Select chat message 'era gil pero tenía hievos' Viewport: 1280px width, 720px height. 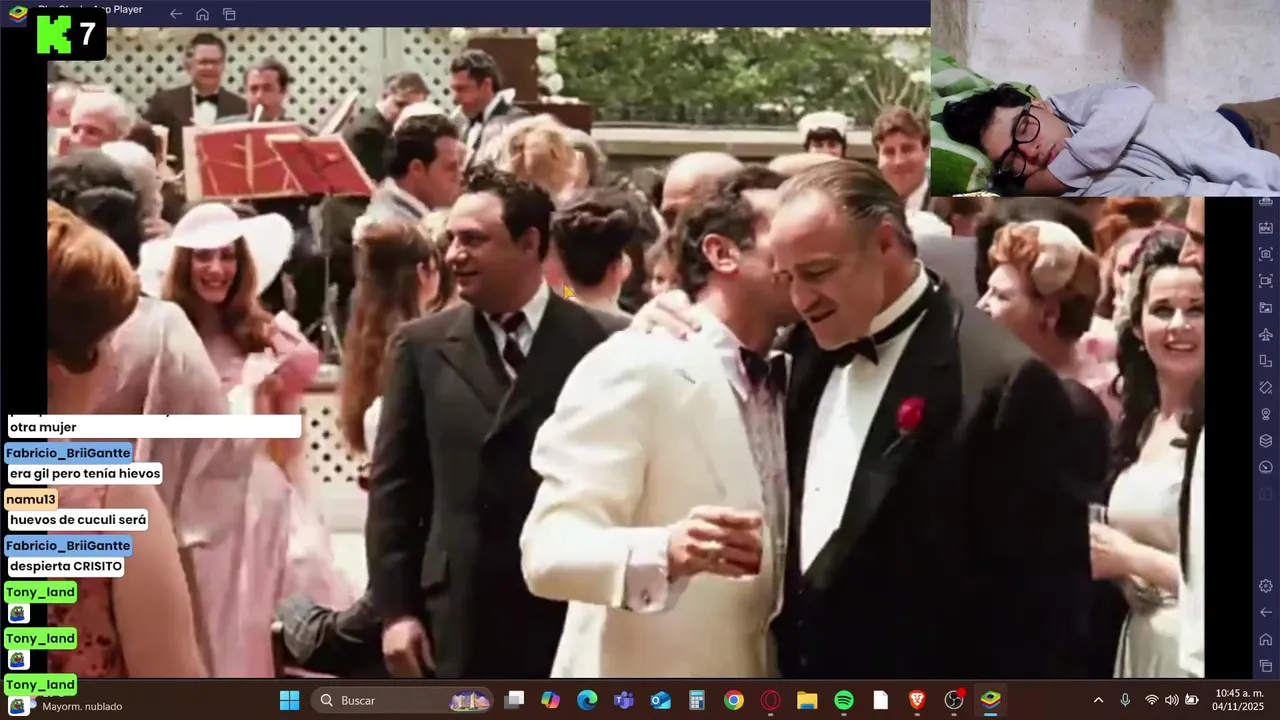click(x=85, y=473)
